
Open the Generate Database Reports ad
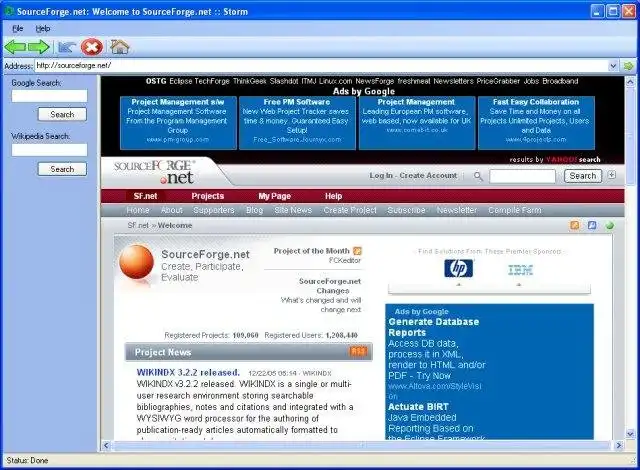click(x=433, y=327)
